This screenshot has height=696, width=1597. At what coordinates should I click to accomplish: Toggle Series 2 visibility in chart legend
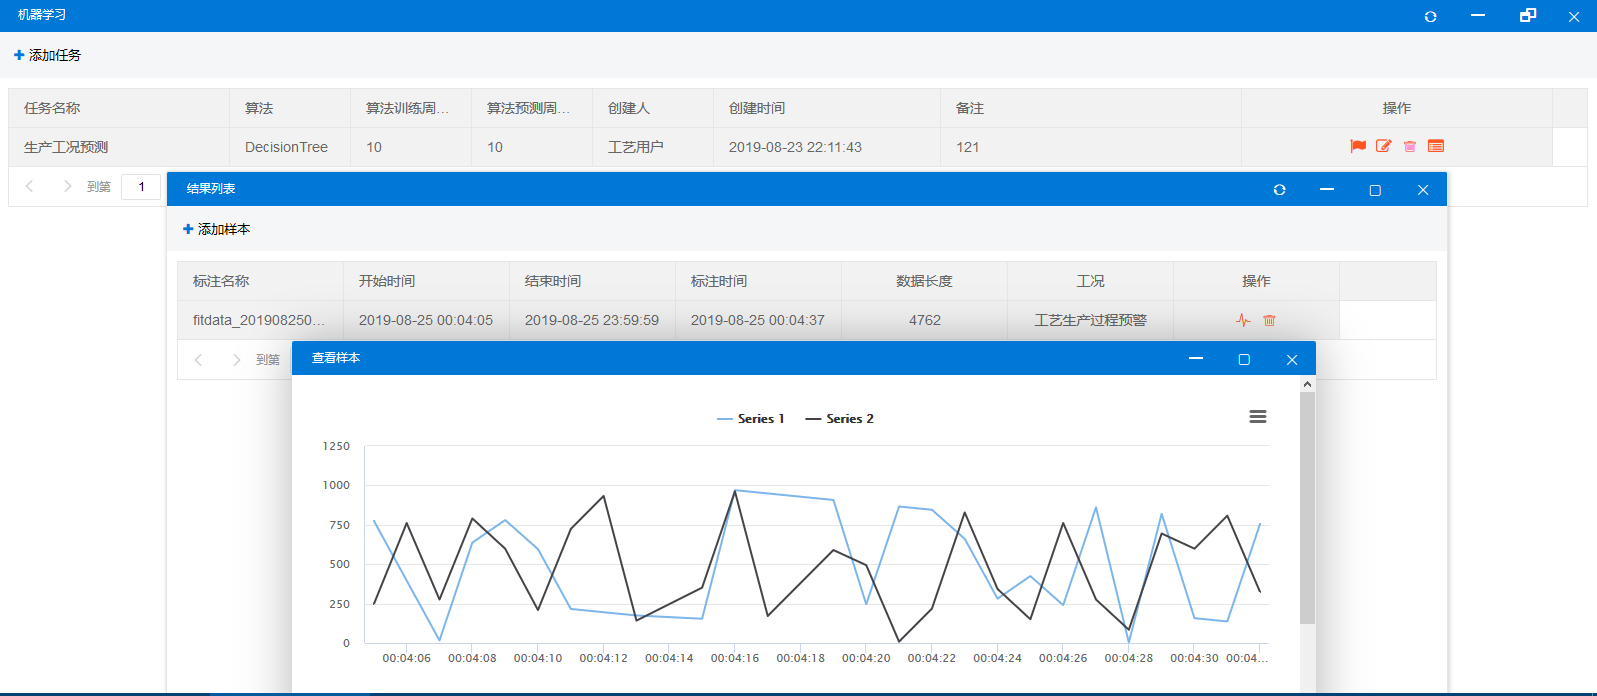[840, 419]
